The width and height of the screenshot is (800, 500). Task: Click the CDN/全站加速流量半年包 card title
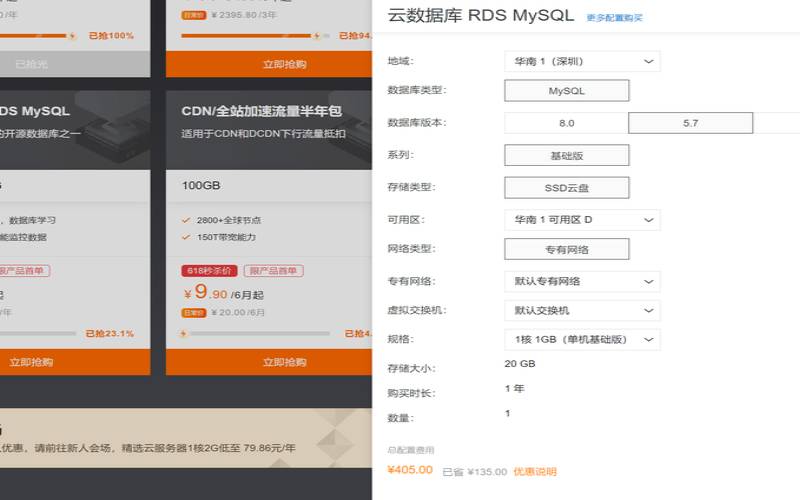point(261,111)
